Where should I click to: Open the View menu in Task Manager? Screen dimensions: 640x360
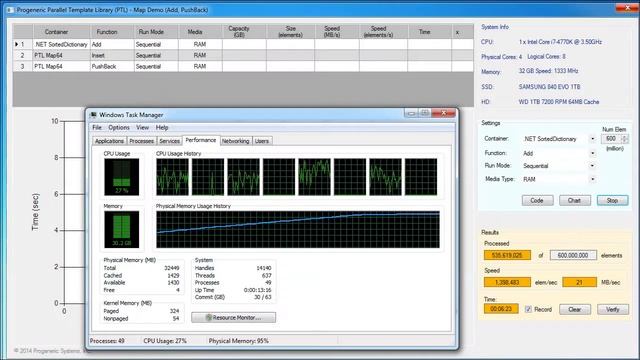pyautogui.click(x=142, y=128)
